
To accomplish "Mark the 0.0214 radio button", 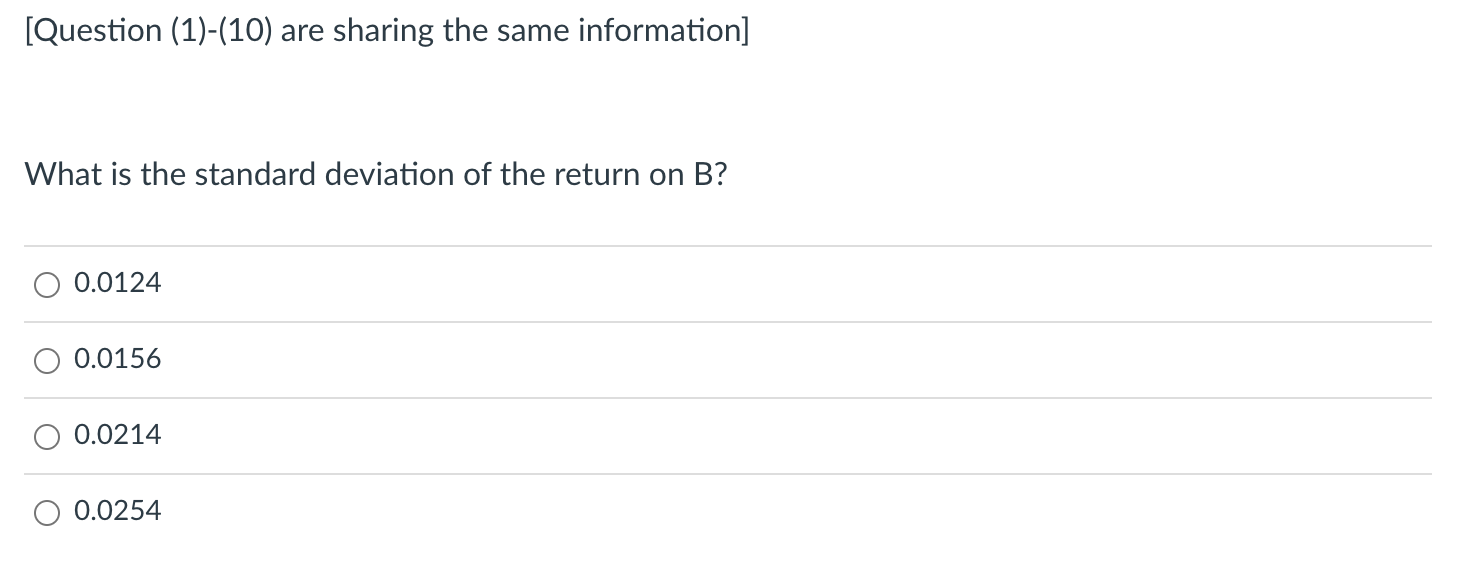I will (x=47, y=437).
